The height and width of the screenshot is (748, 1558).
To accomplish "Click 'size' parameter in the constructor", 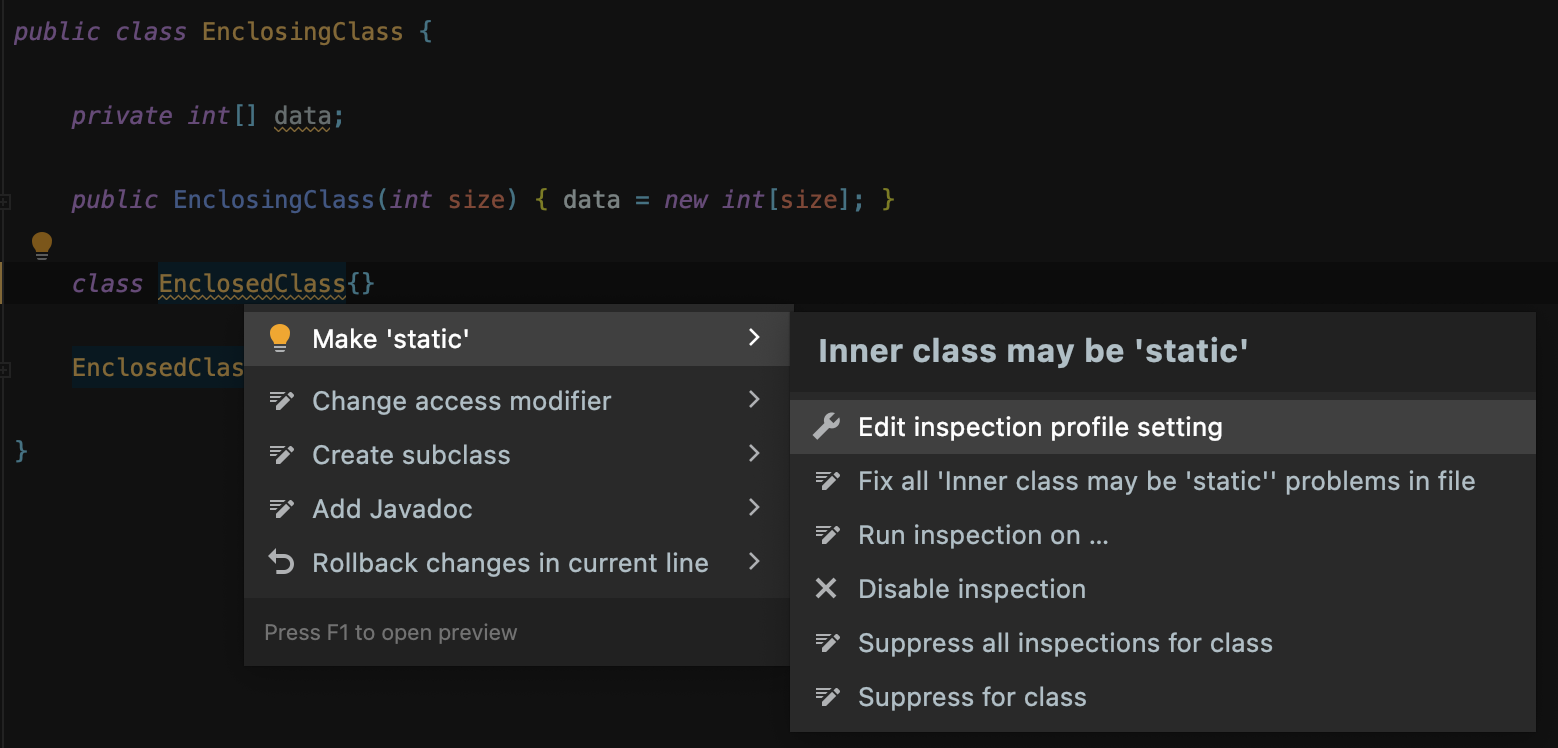I will (x=476, y=200).
